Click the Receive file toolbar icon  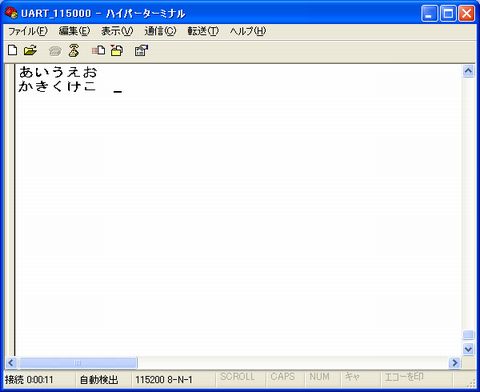pyautogui.click(x=117, y=50)
